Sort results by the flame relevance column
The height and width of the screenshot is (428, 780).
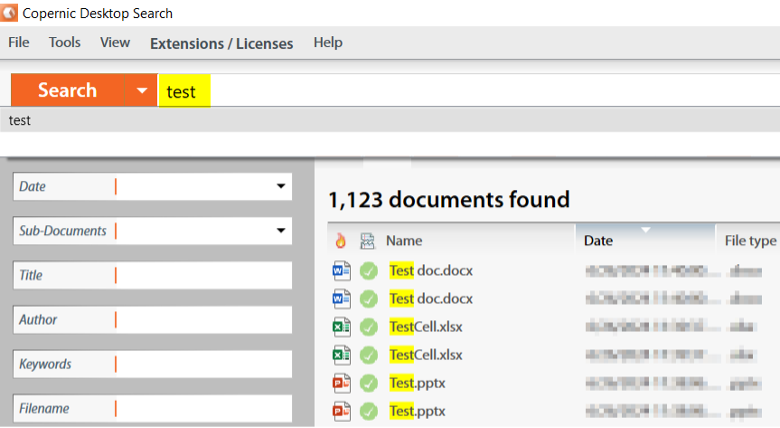341,241
